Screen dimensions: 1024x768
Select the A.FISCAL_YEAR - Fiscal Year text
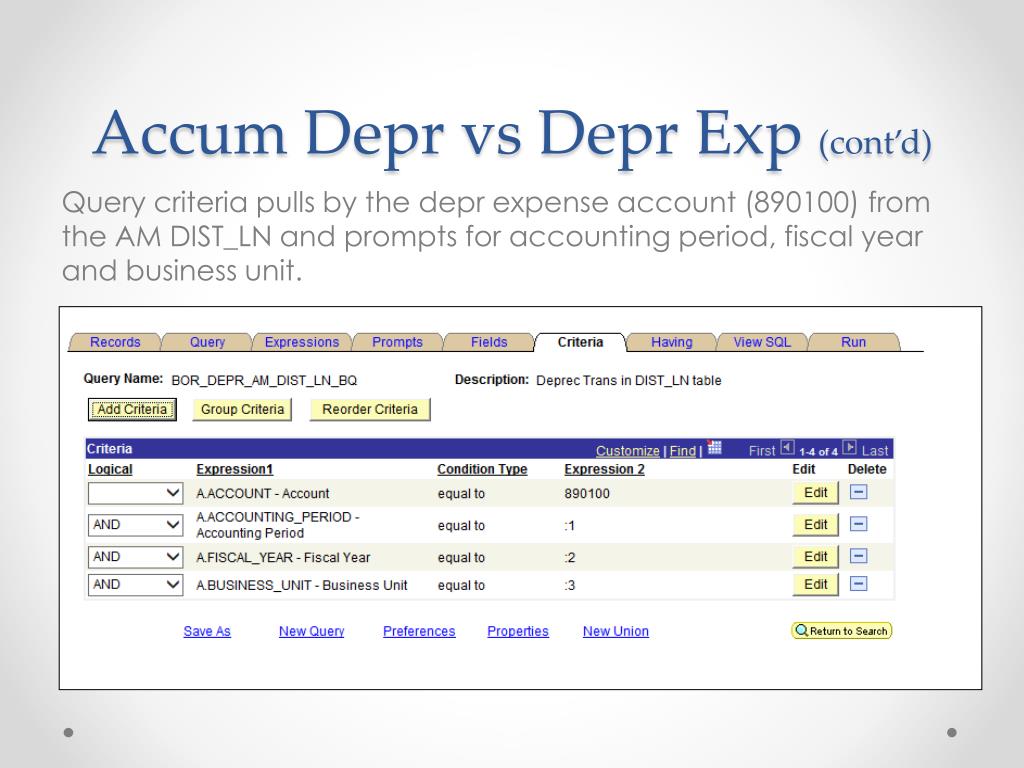[x=283, y=558]
